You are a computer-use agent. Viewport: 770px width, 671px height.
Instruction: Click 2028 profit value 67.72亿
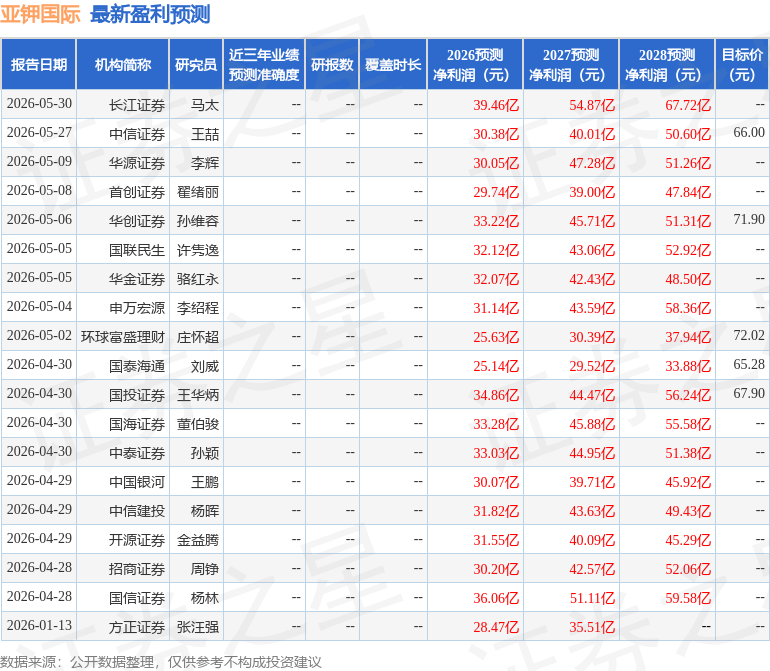click(x=688, y=105)
